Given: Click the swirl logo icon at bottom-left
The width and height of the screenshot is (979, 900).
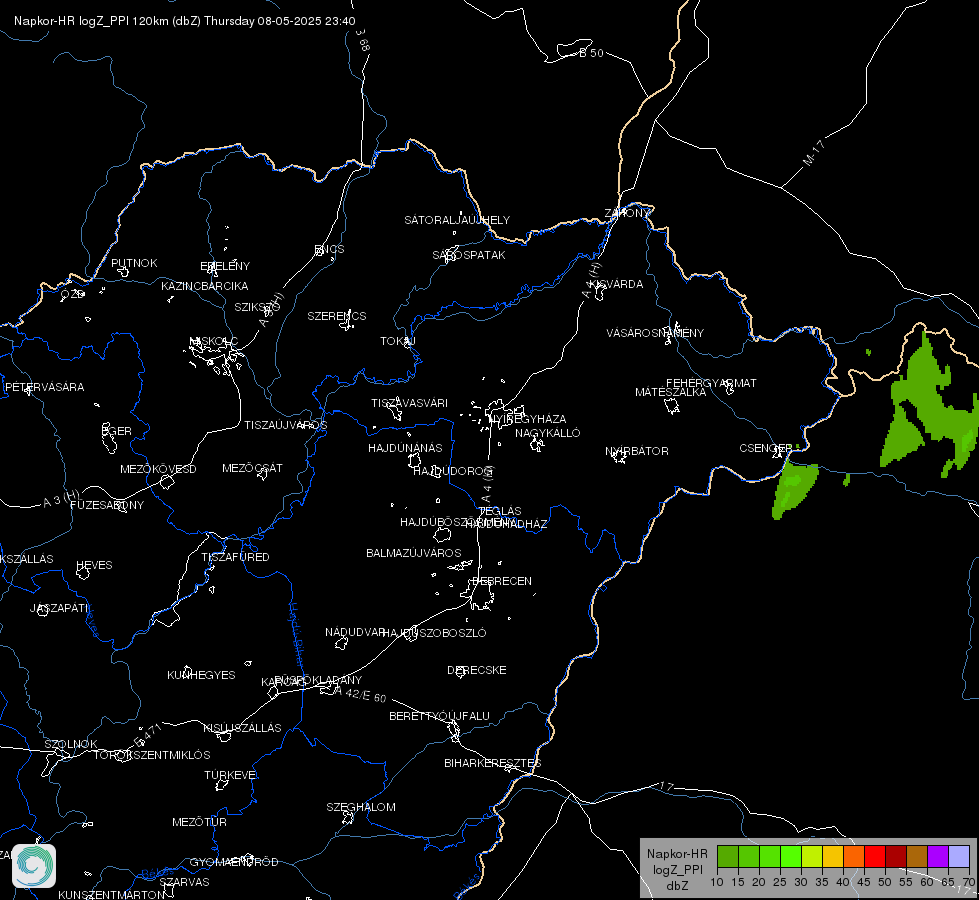Looking at the screenshot, I should (x=34, y=866).
